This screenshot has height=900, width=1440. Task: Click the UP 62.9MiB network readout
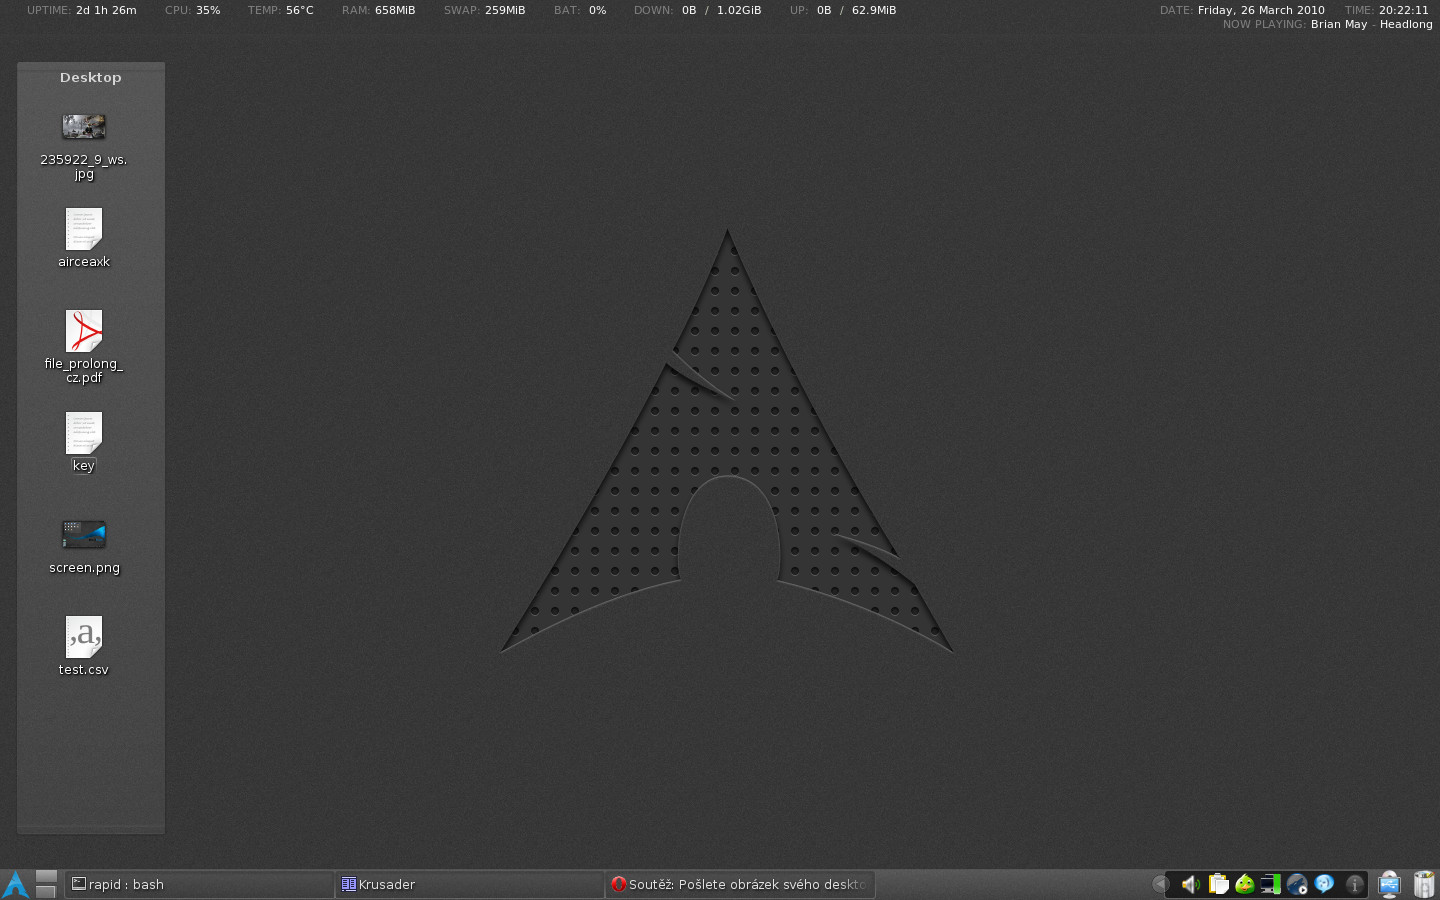click(843, 10)
